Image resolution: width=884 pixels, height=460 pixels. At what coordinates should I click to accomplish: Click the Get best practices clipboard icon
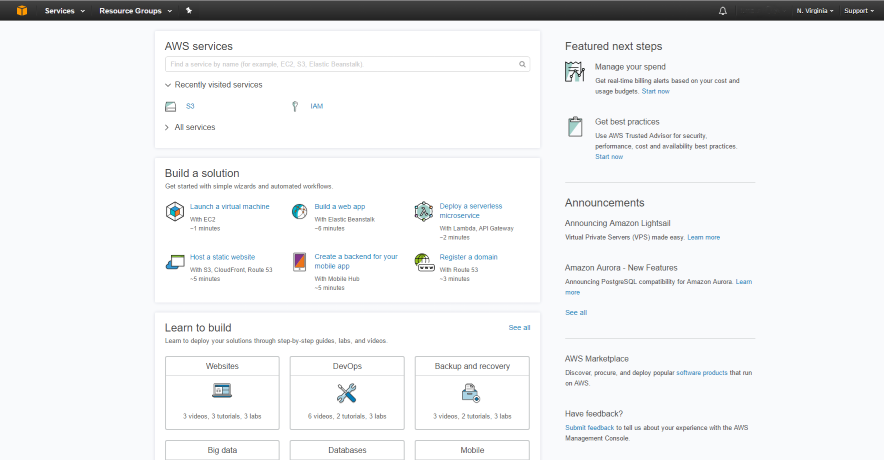pos(575,127)
